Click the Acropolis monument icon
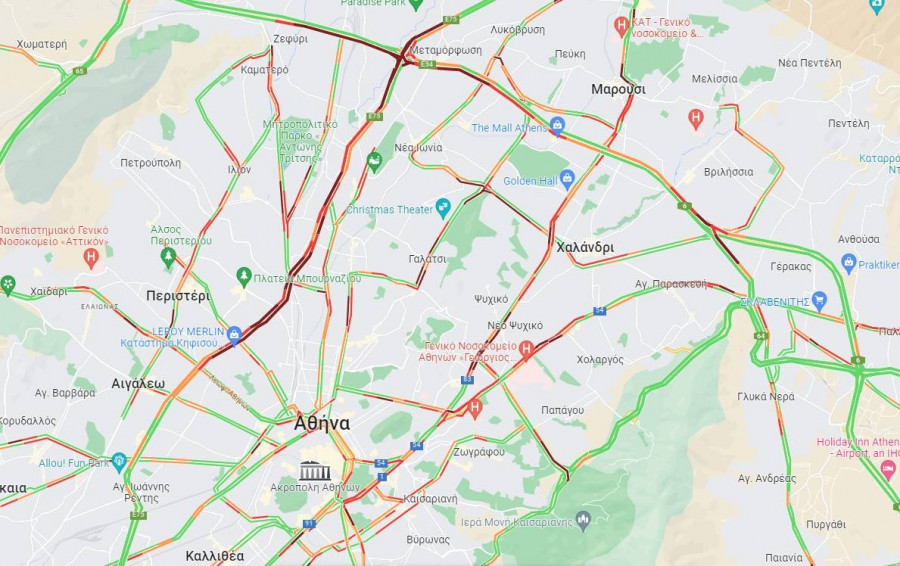Image resolution: width=900 pixels, height=566 pixels. [315, 471]
